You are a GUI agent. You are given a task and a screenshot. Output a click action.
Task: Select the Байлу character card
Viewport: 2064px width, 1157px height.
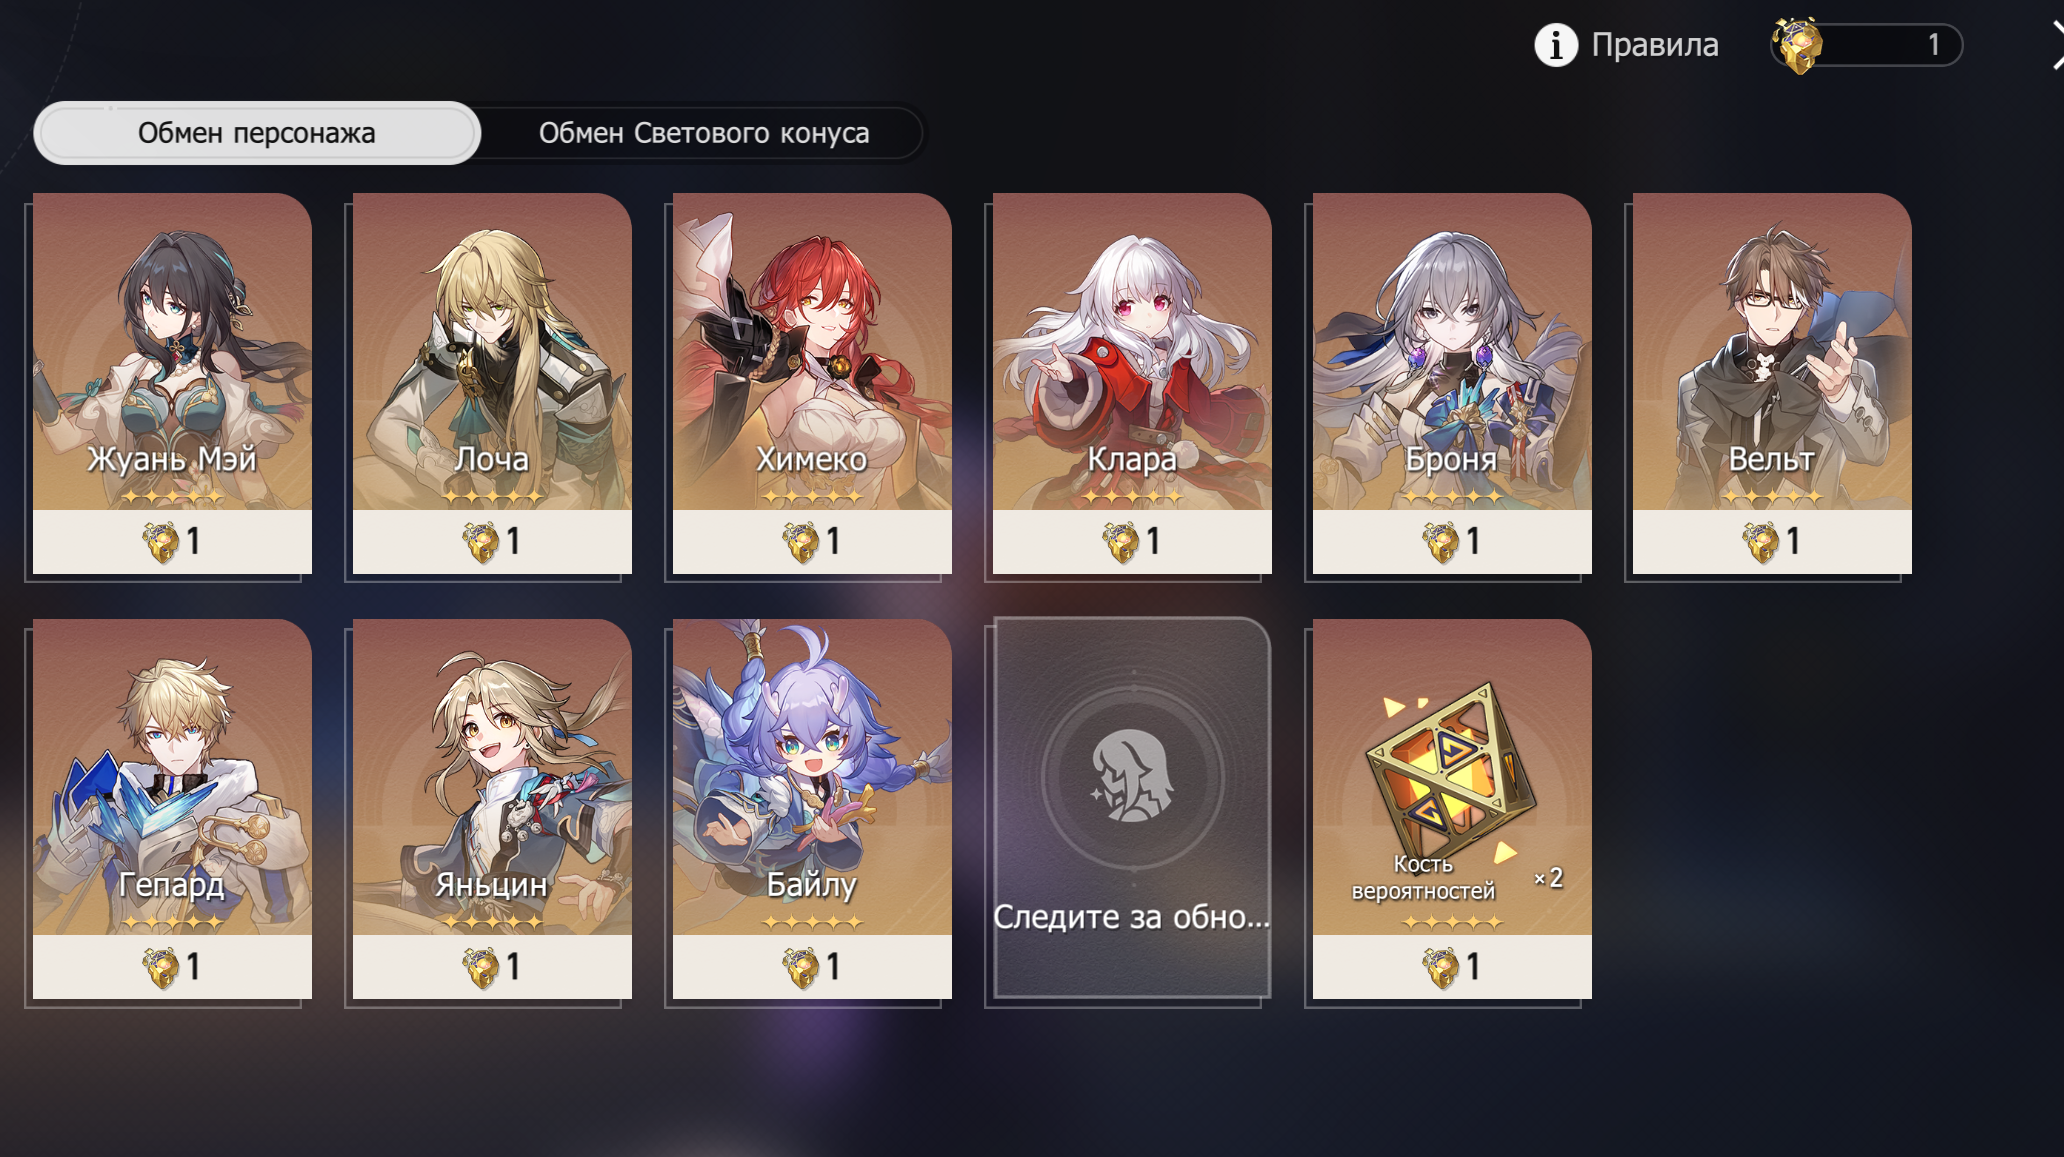tap(812, 809)
